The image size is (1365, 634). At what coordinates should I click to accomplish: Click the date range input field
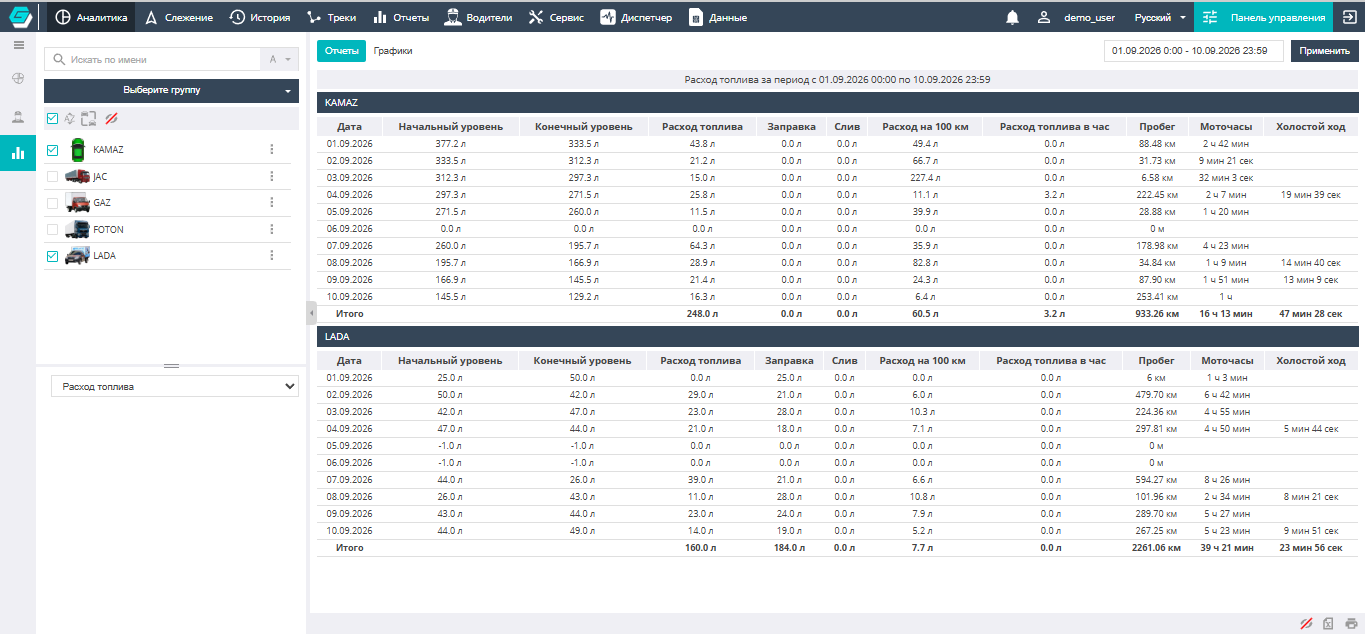click(1194, 51)
